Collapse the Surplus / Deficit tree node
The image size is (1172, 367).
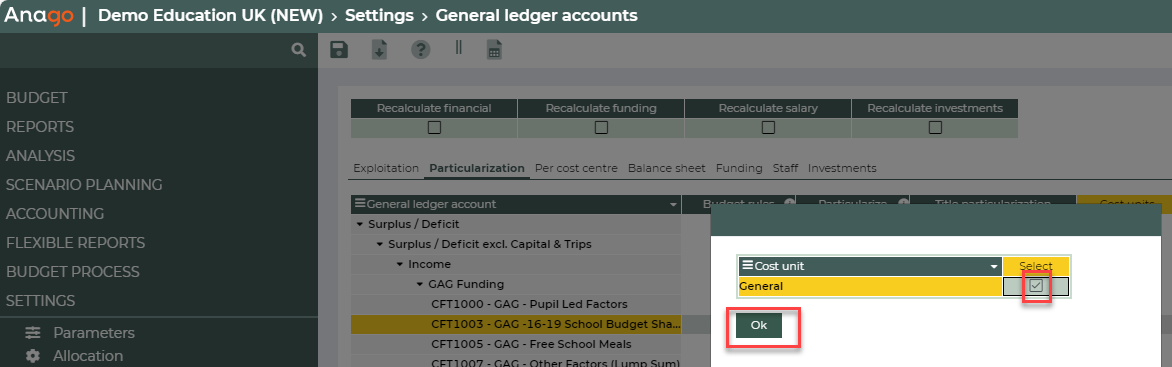click(360, 224)
